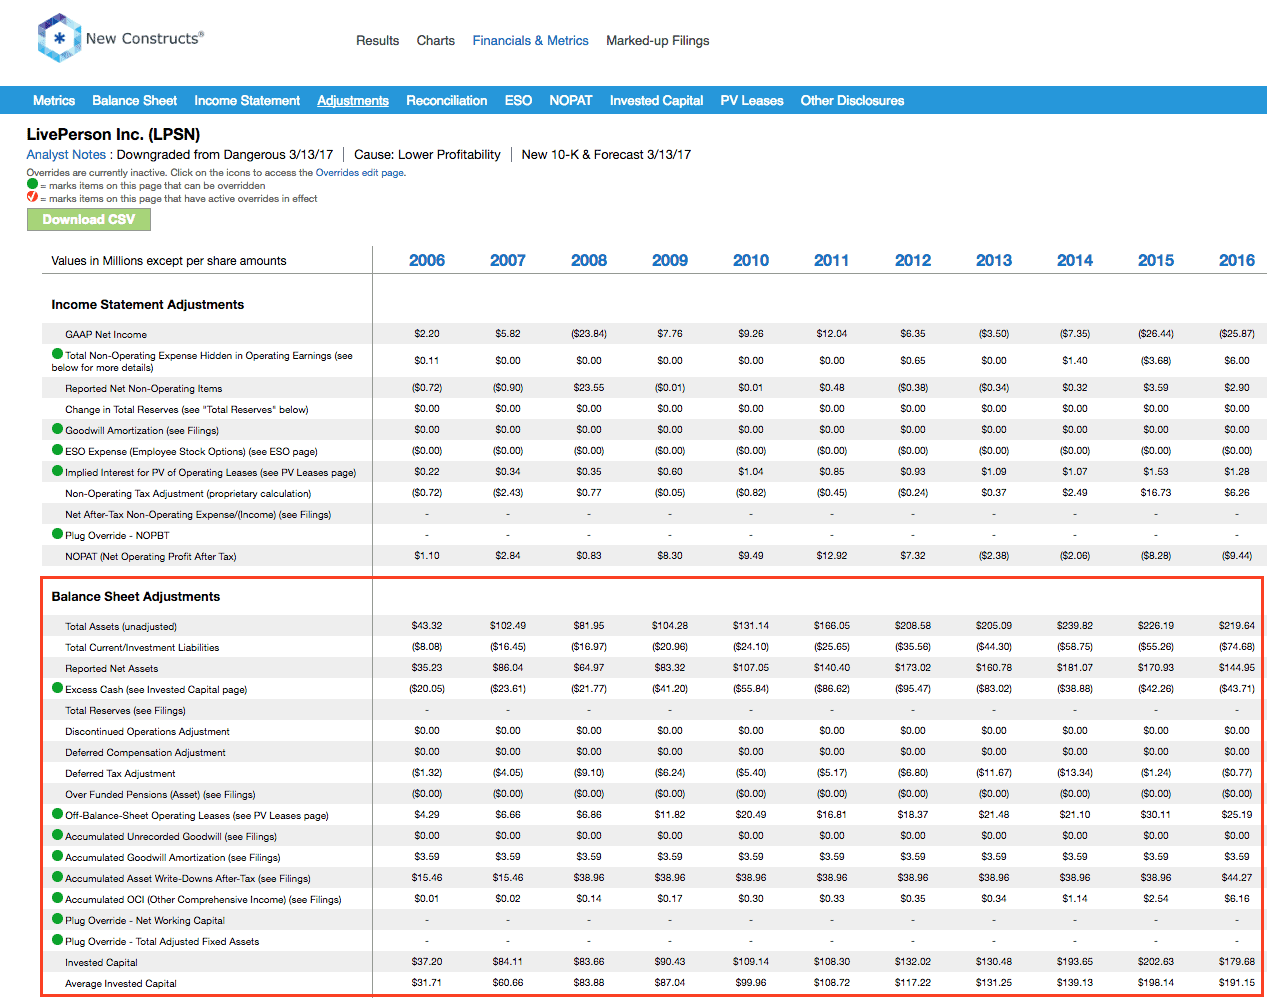This screenshot has height=998, width=1267.
Task: Open Marked-up Filings from top navigation
Action: (658, 41)
